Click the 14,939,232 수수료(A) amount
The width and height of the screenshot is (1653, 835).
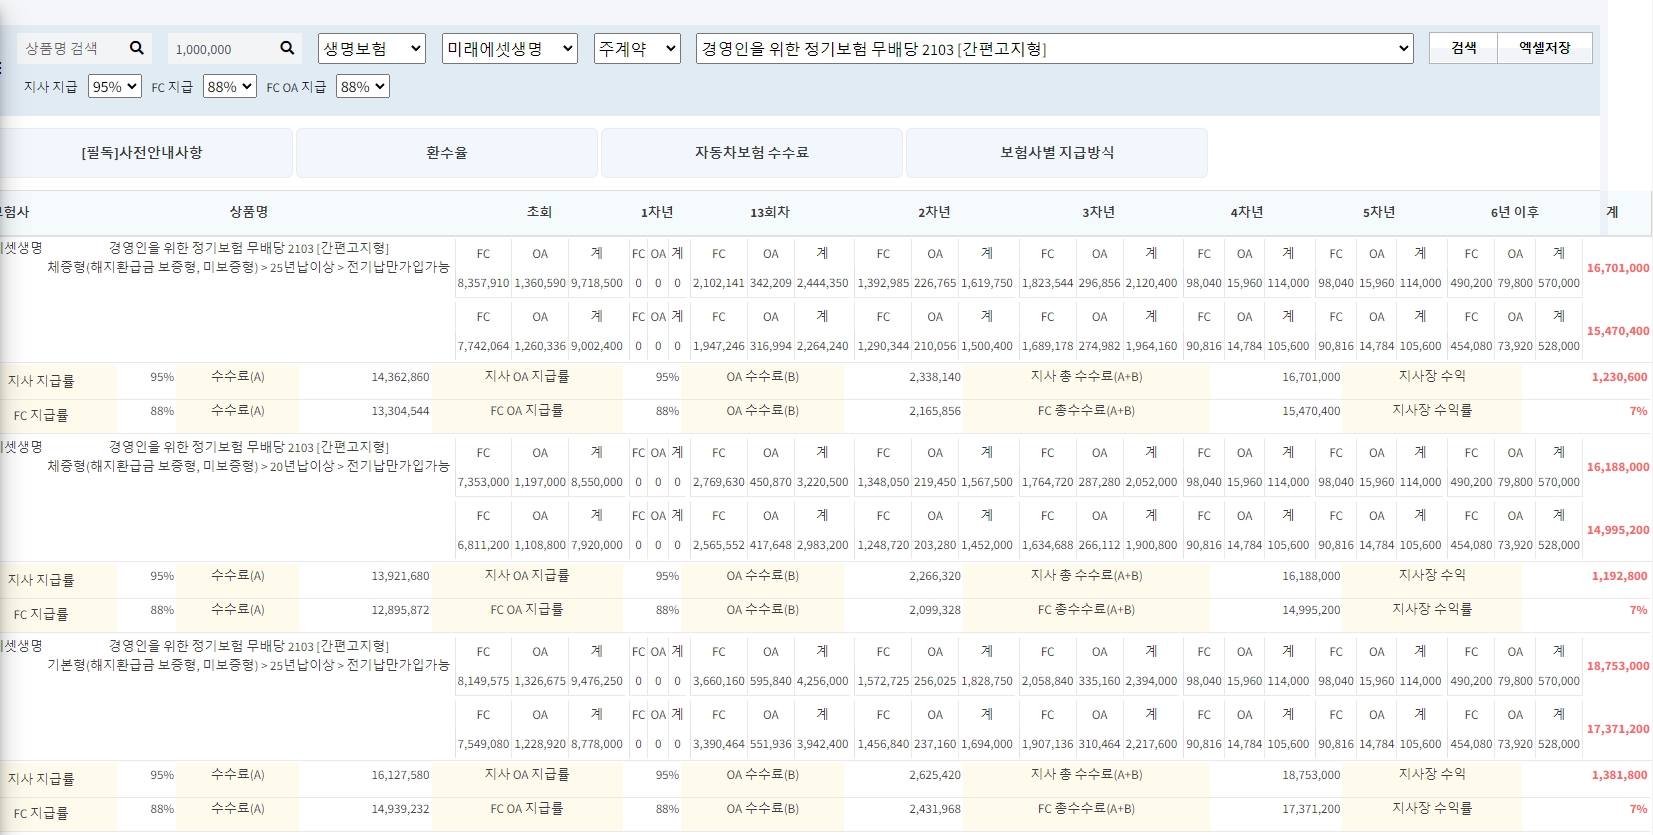click(x=400, y=809)
